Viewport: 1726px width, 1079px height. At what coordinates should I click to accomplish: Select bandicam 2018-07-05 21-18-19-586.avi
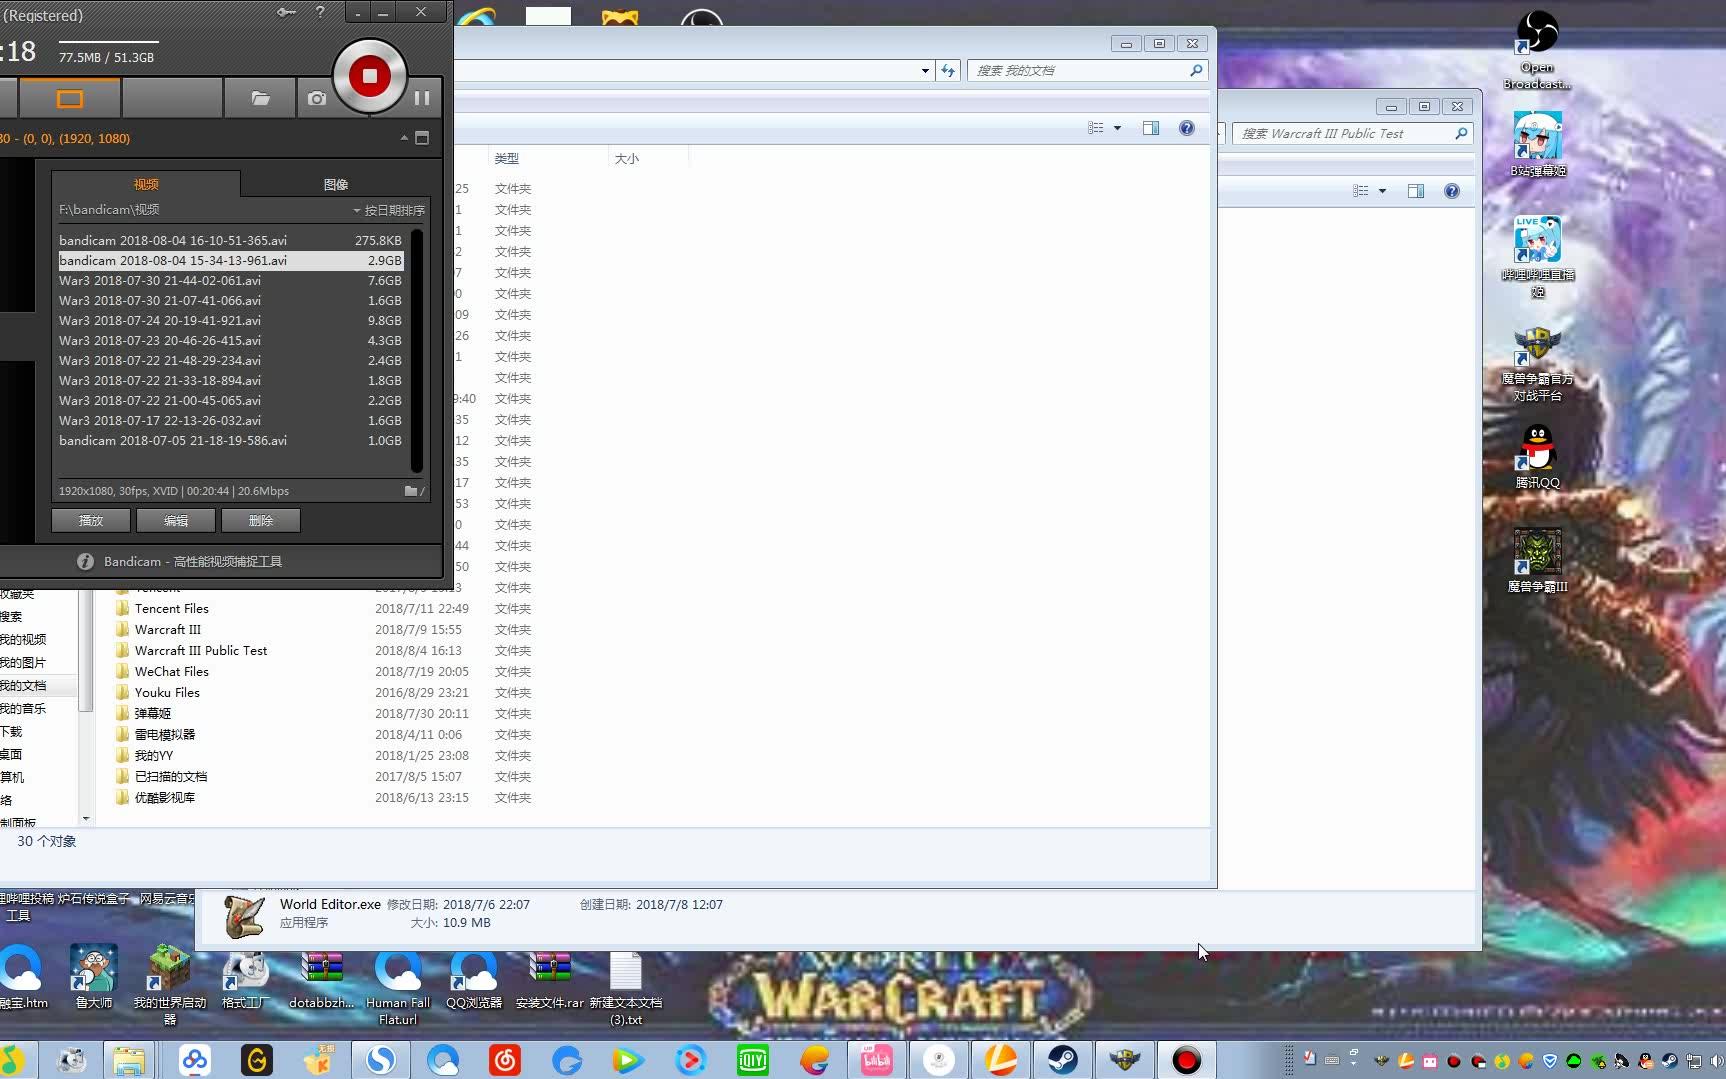tap(230, 440)
